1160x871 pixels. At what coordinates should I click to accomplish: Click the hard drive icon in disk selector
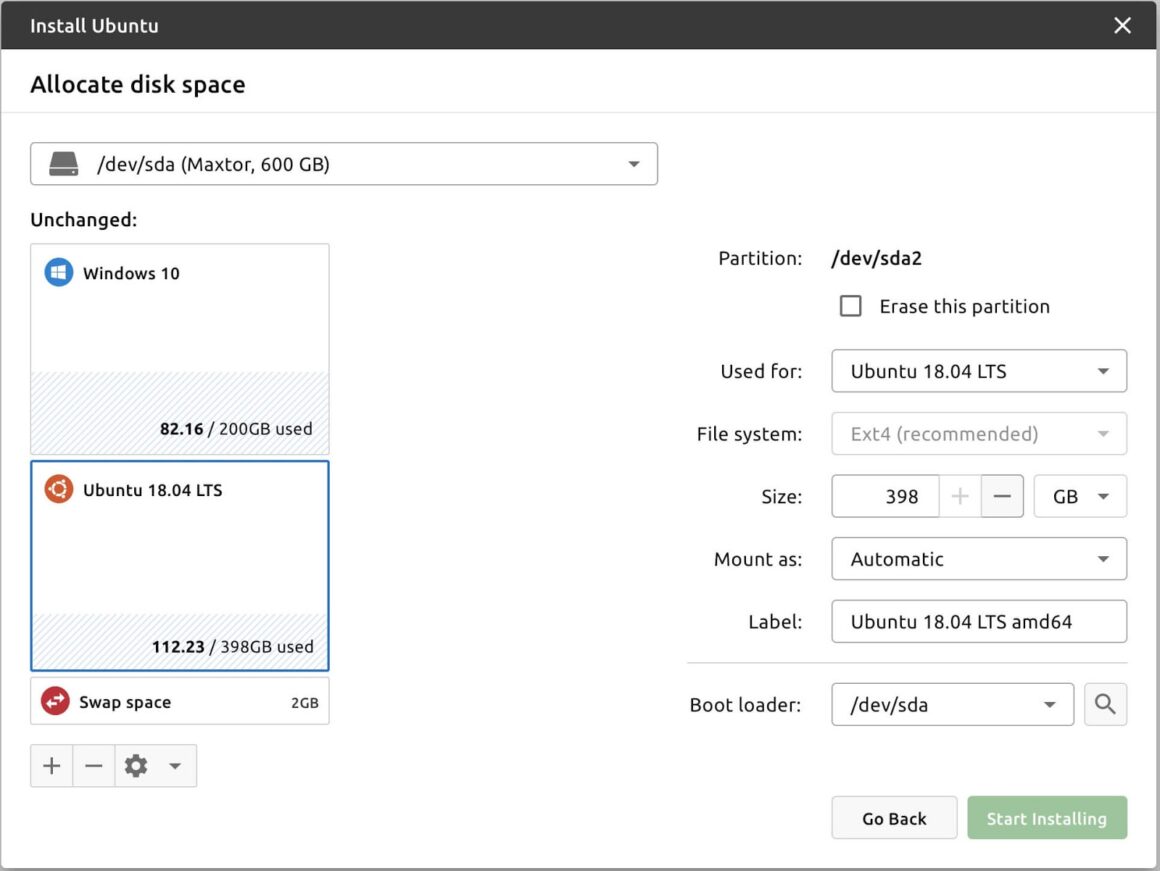(64, 164)
